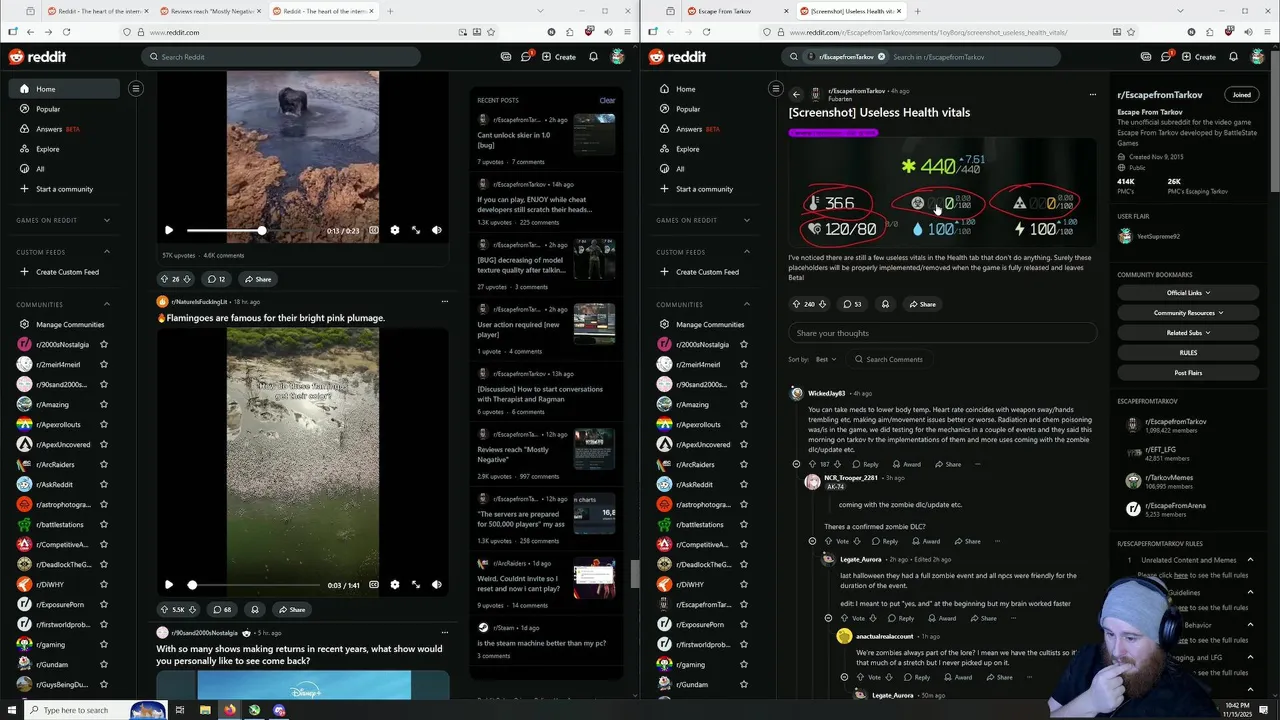The height and width of the screenshot is (720, 1280).
Task: Seek on the top video progress bar
Action: tap(254, 230)
